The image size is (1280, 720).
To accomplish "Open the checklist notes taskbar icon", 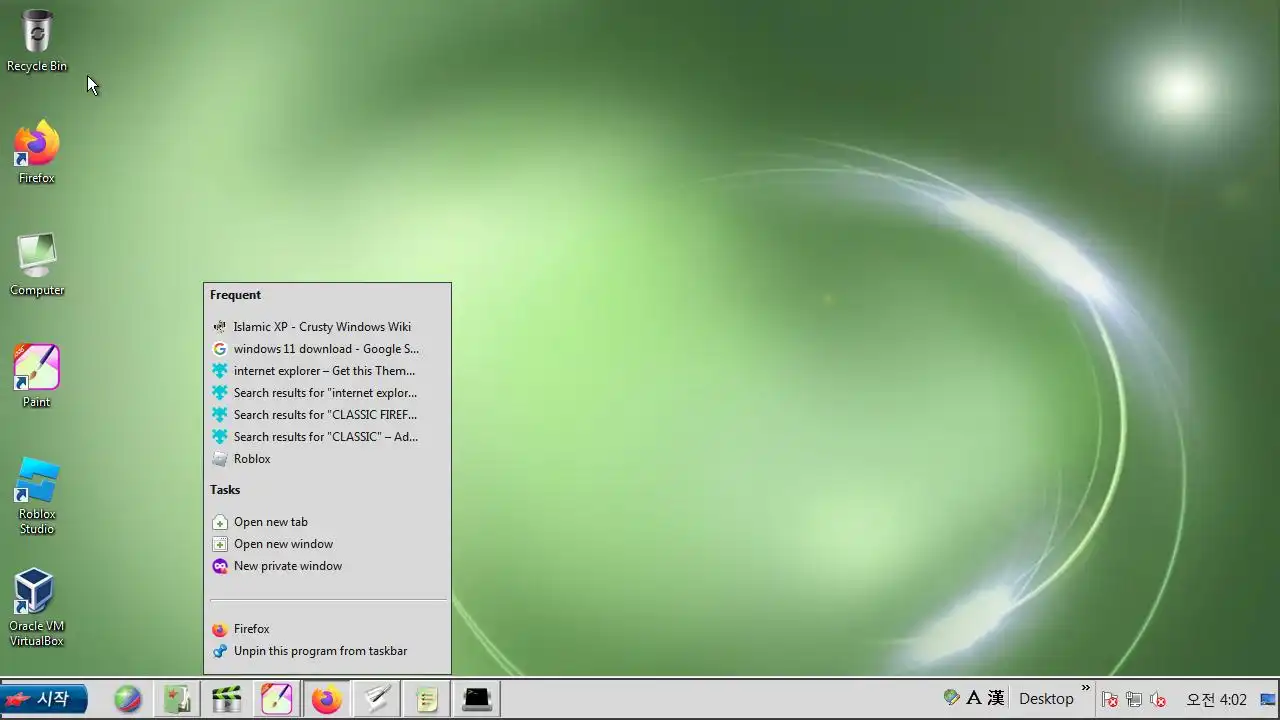I will 427,699.
